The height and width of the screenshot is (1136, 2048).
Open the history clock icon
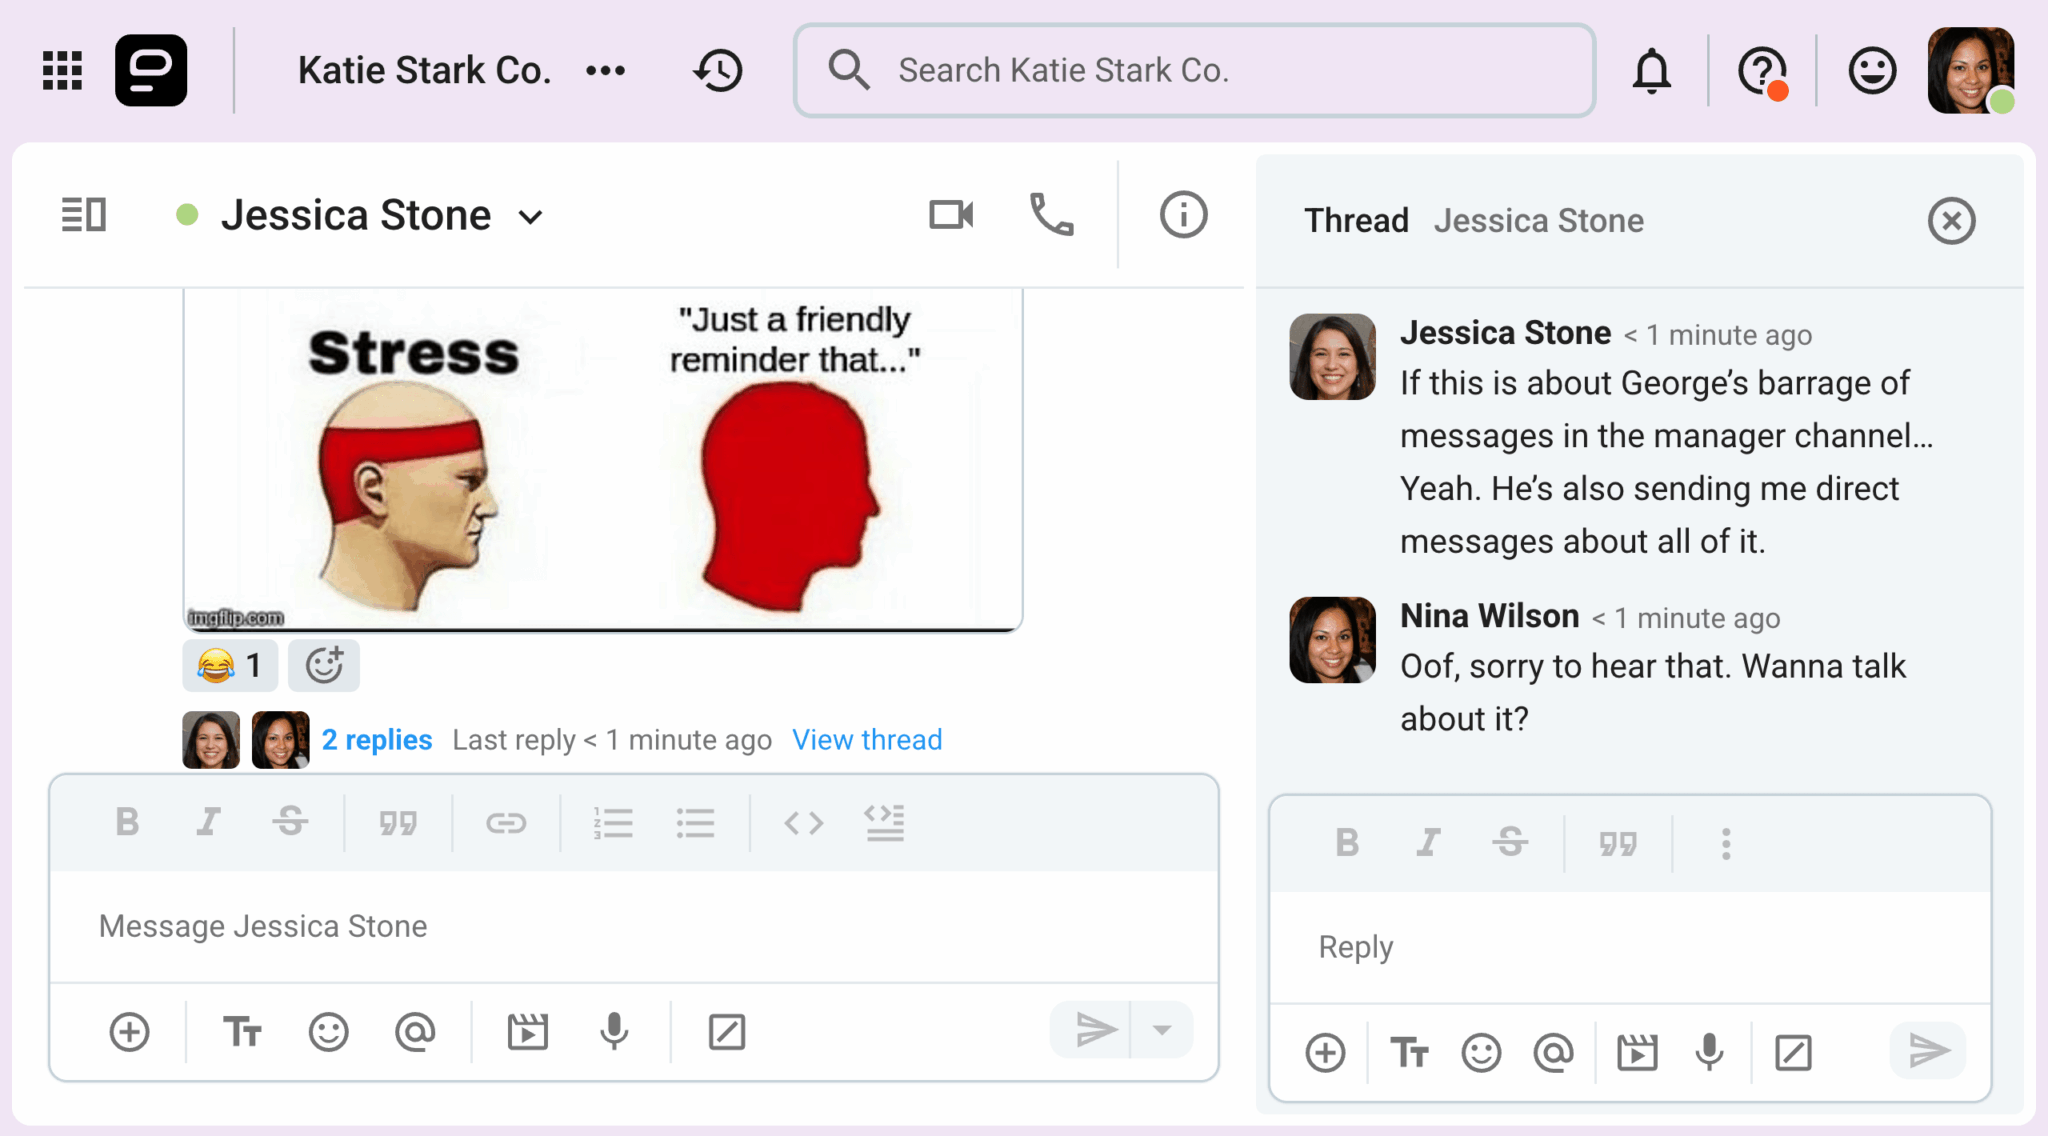[719, 70]
